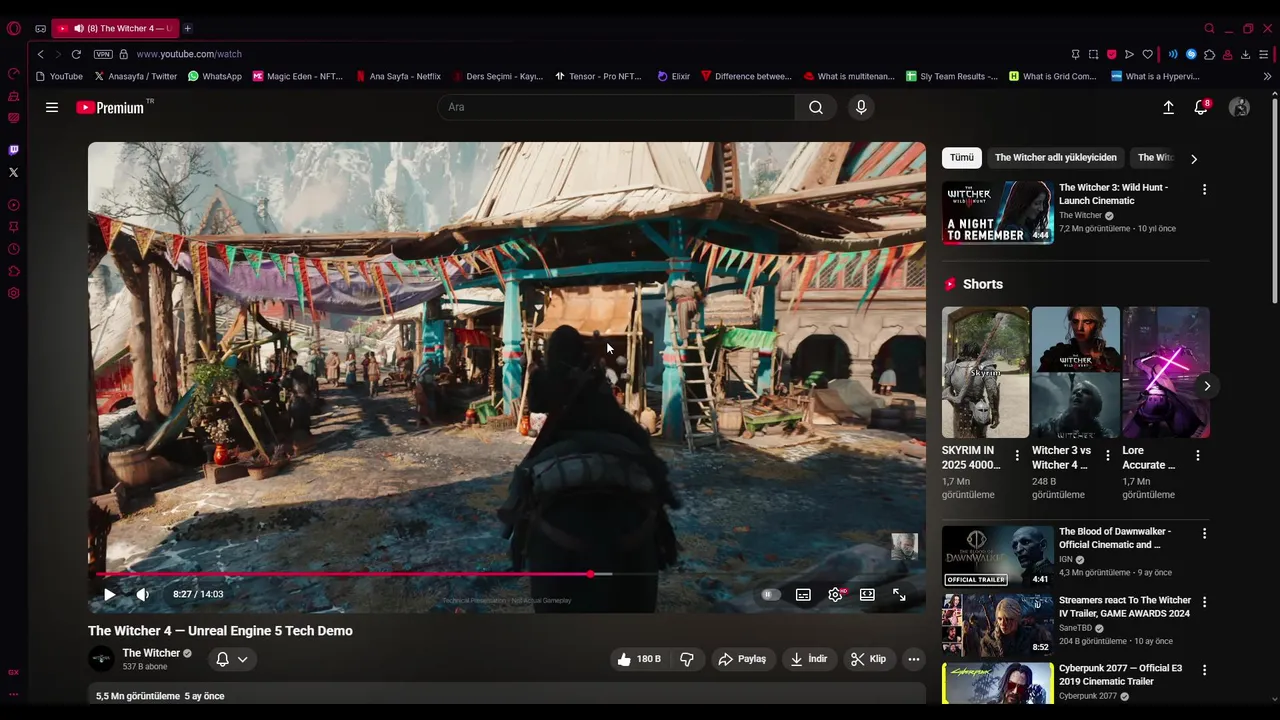
Task: Click the magnifier search button
Action: 816,107
